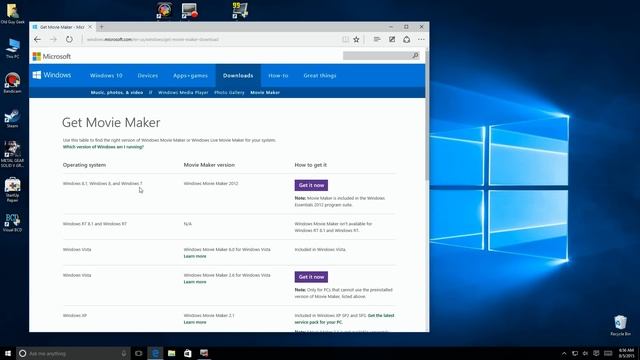Click Learn more under Movie Maker 2.6
This screenshot has height=360, width=640.
coord(195,282)
